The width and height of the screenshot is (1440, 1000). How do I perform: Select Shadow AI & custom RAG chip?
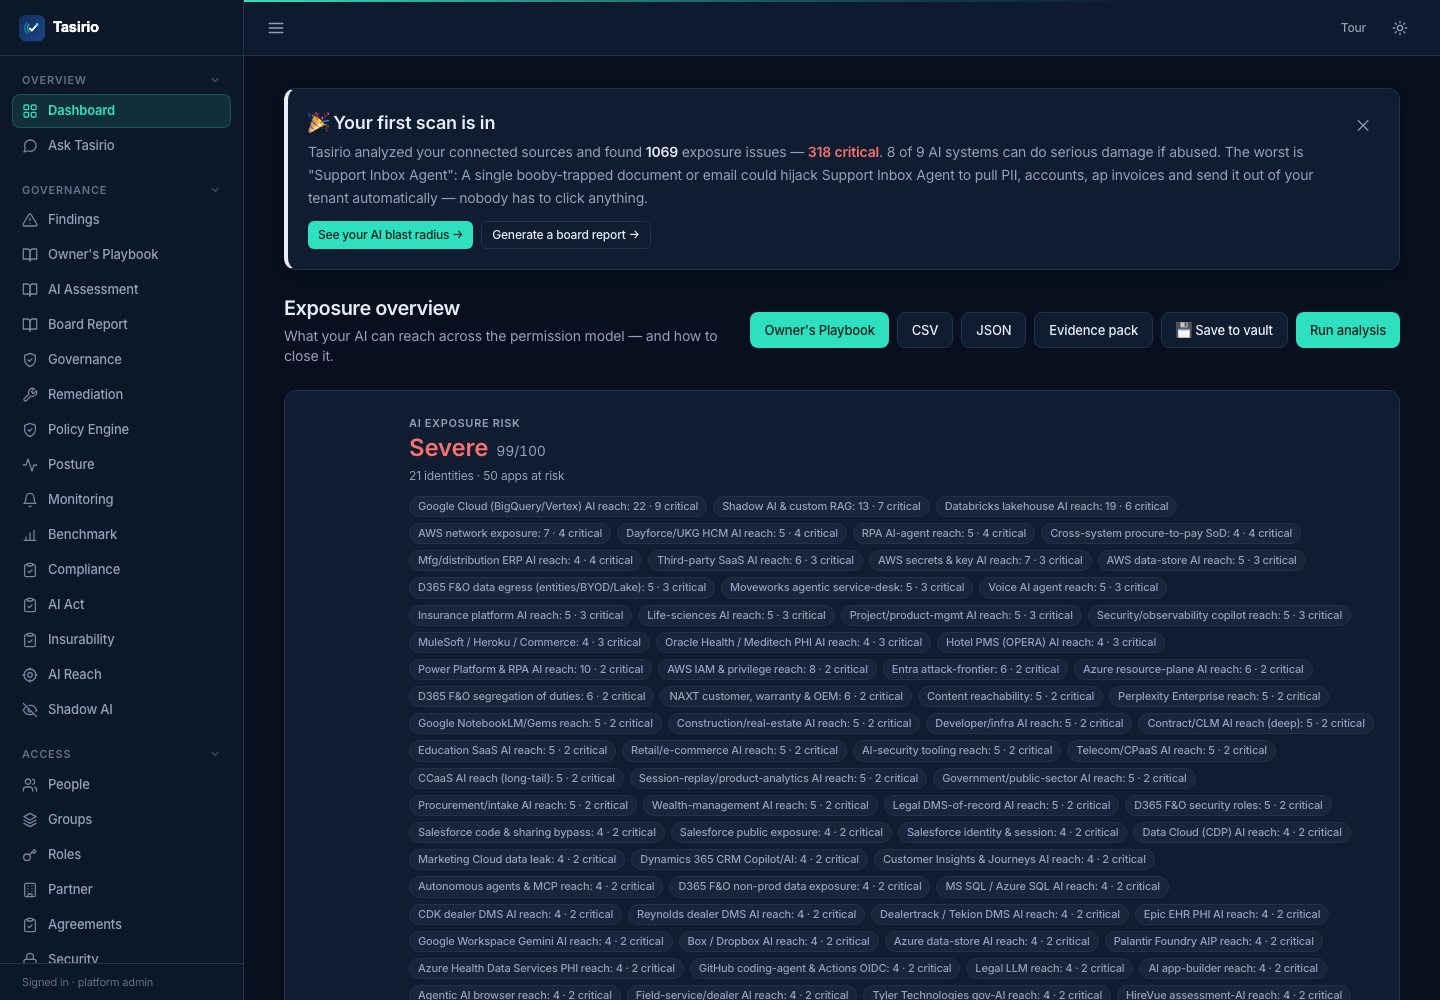point(821,507)
